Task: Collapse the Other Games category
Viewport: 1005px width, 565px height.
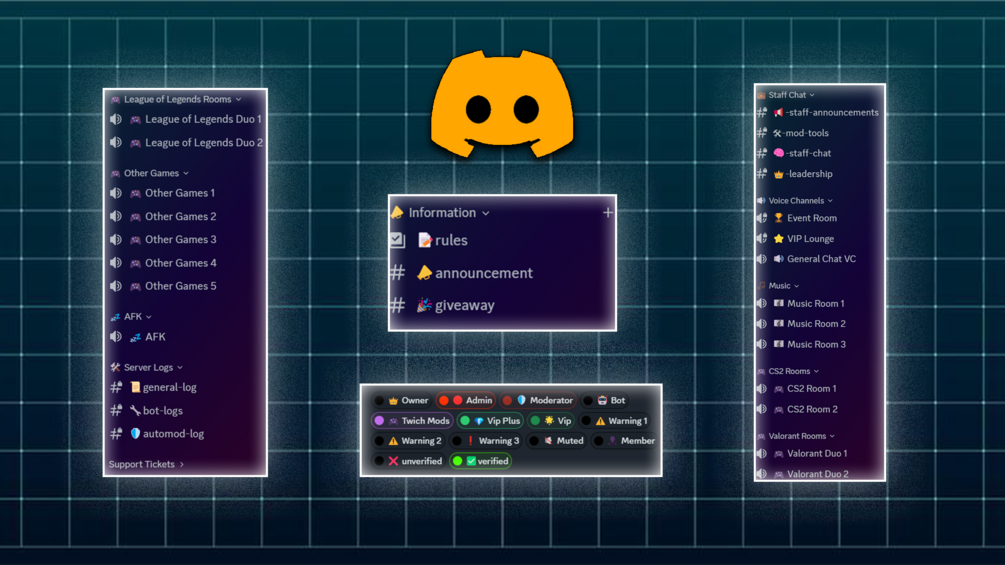Action: [150, 173]
